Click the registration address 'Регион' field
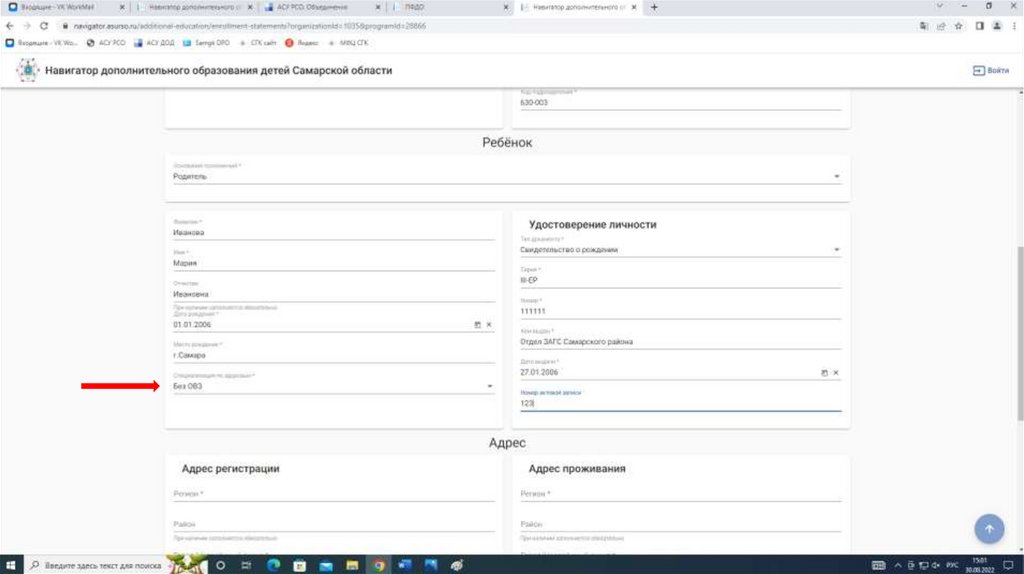 click(333, 494)
